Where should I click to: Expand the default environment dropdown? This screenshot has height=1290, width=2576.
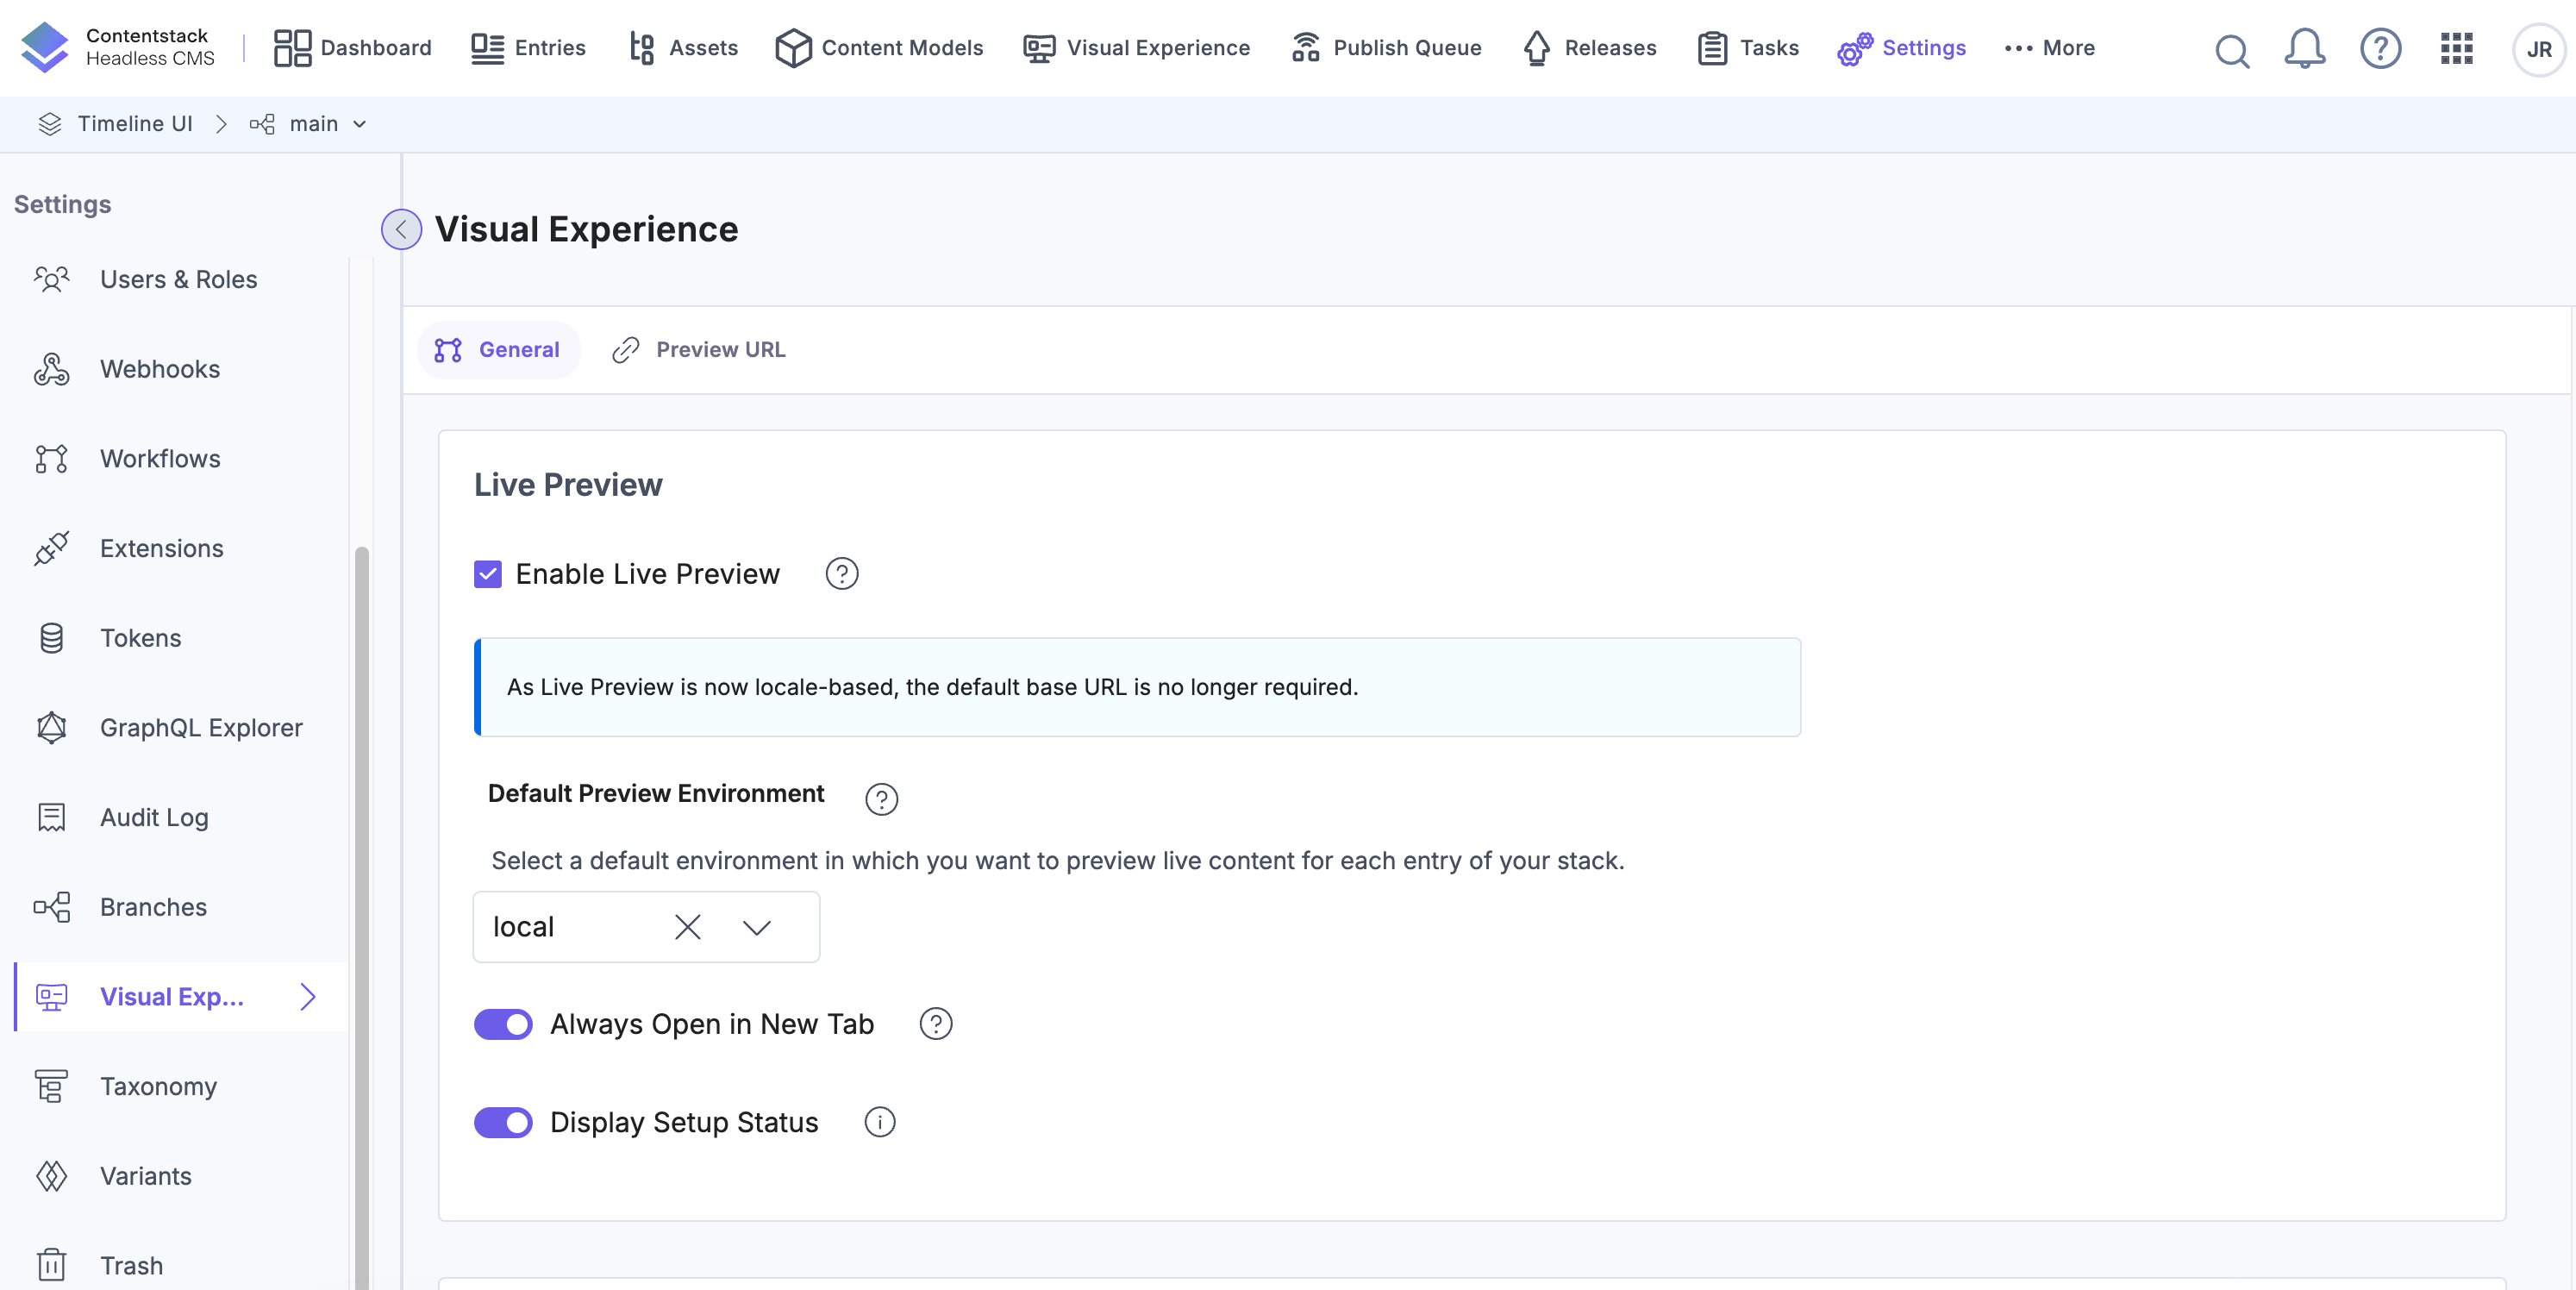(757, 927)
